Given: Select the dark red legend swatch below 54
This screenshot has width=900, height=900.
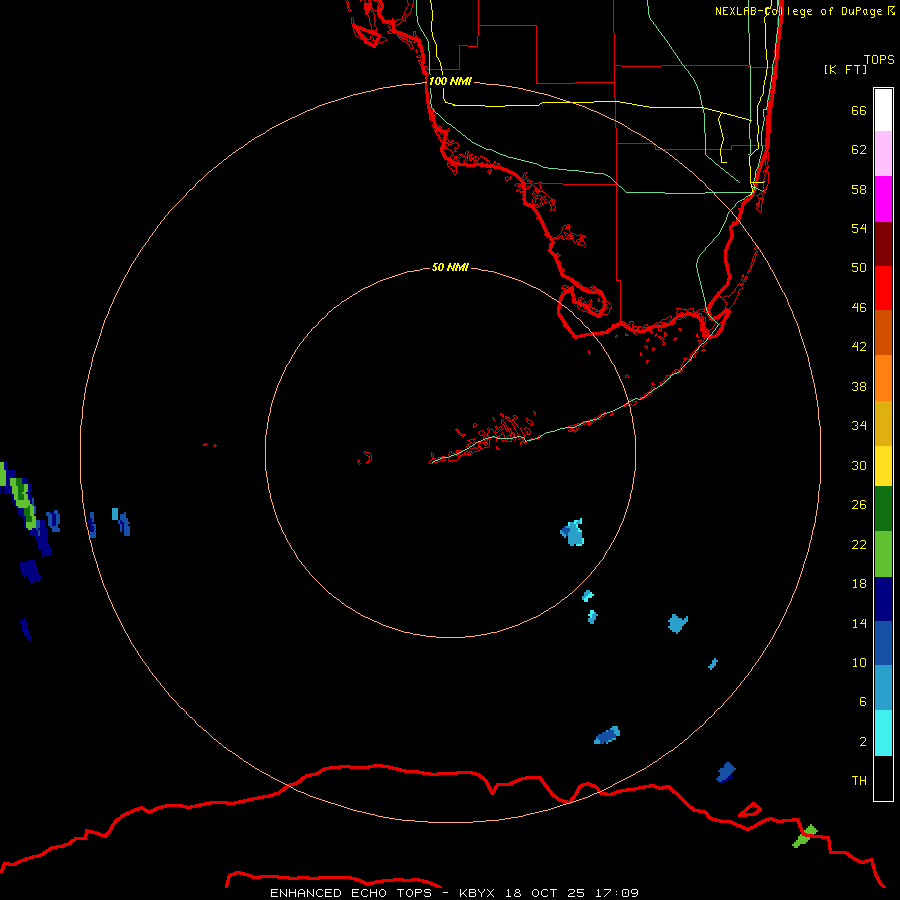Looking at the screenshot, I should tap(883, 244).
